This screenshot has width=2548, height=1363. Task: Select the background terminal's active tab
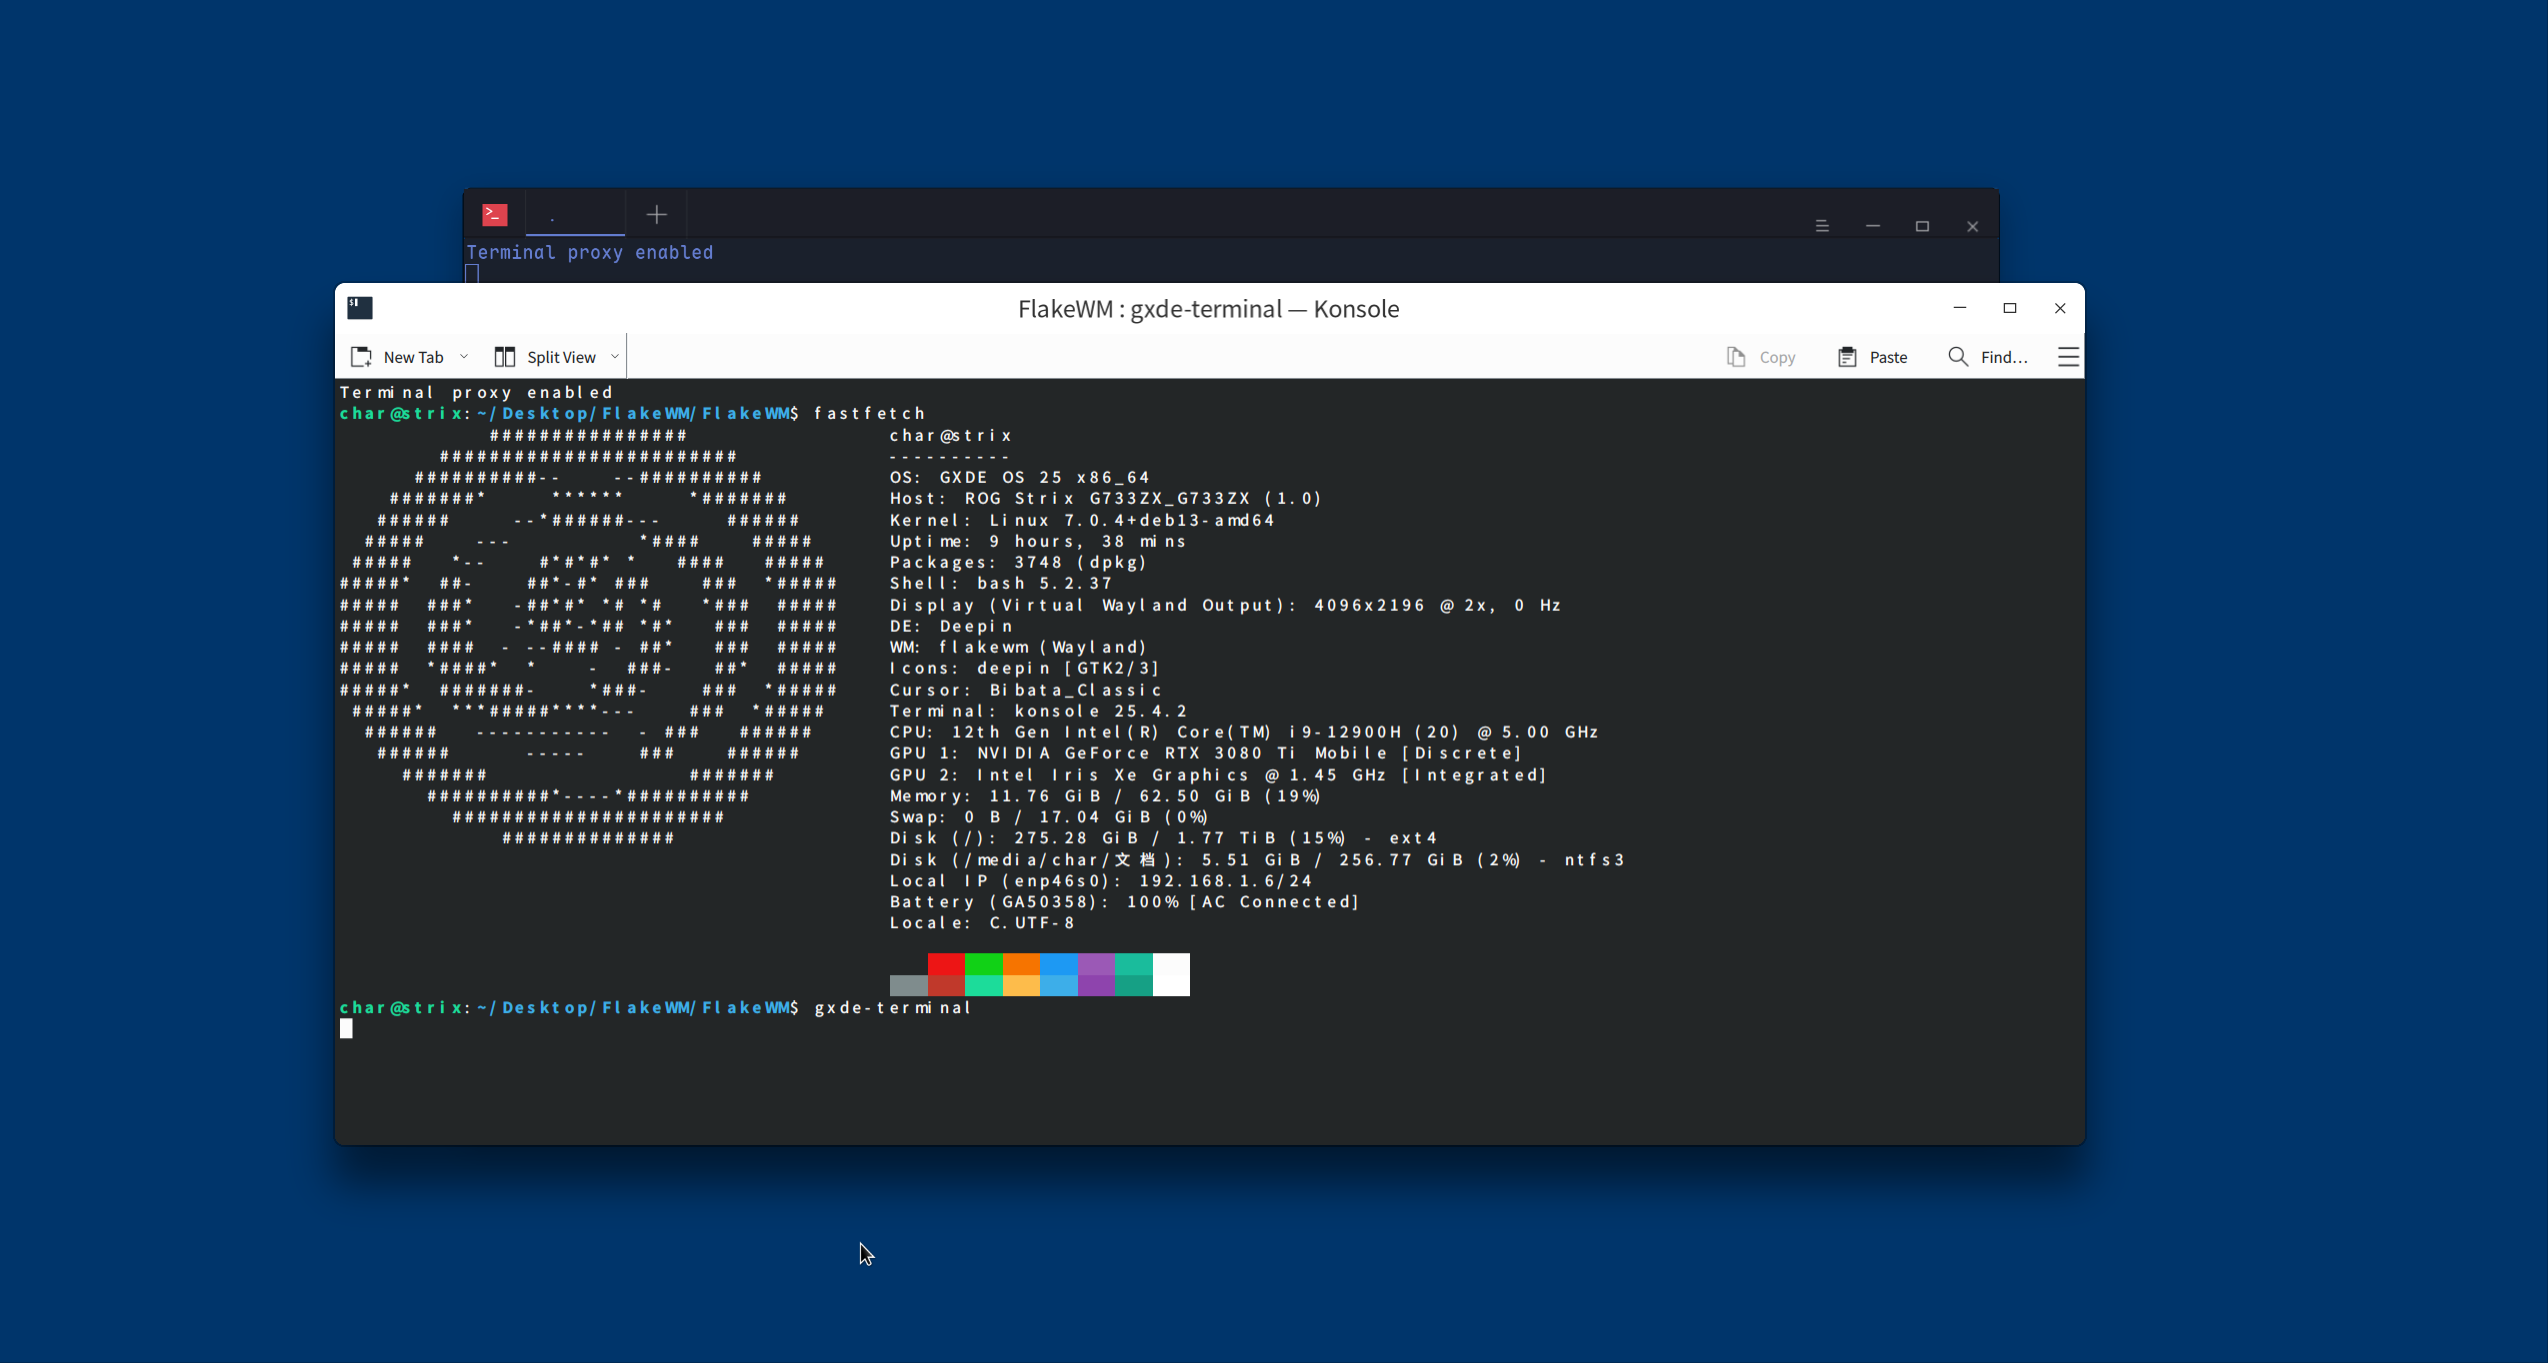pos(575,215)
